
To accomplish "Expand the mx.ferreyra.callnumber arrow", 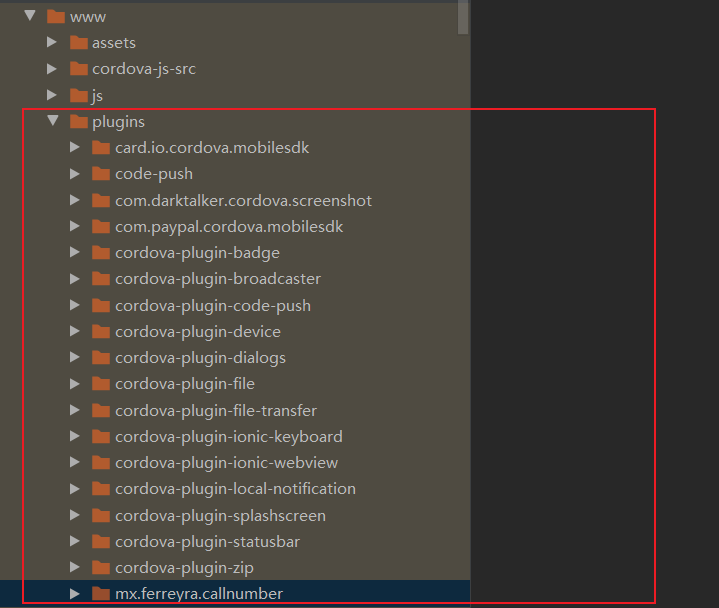I will [x=75, y=594].
